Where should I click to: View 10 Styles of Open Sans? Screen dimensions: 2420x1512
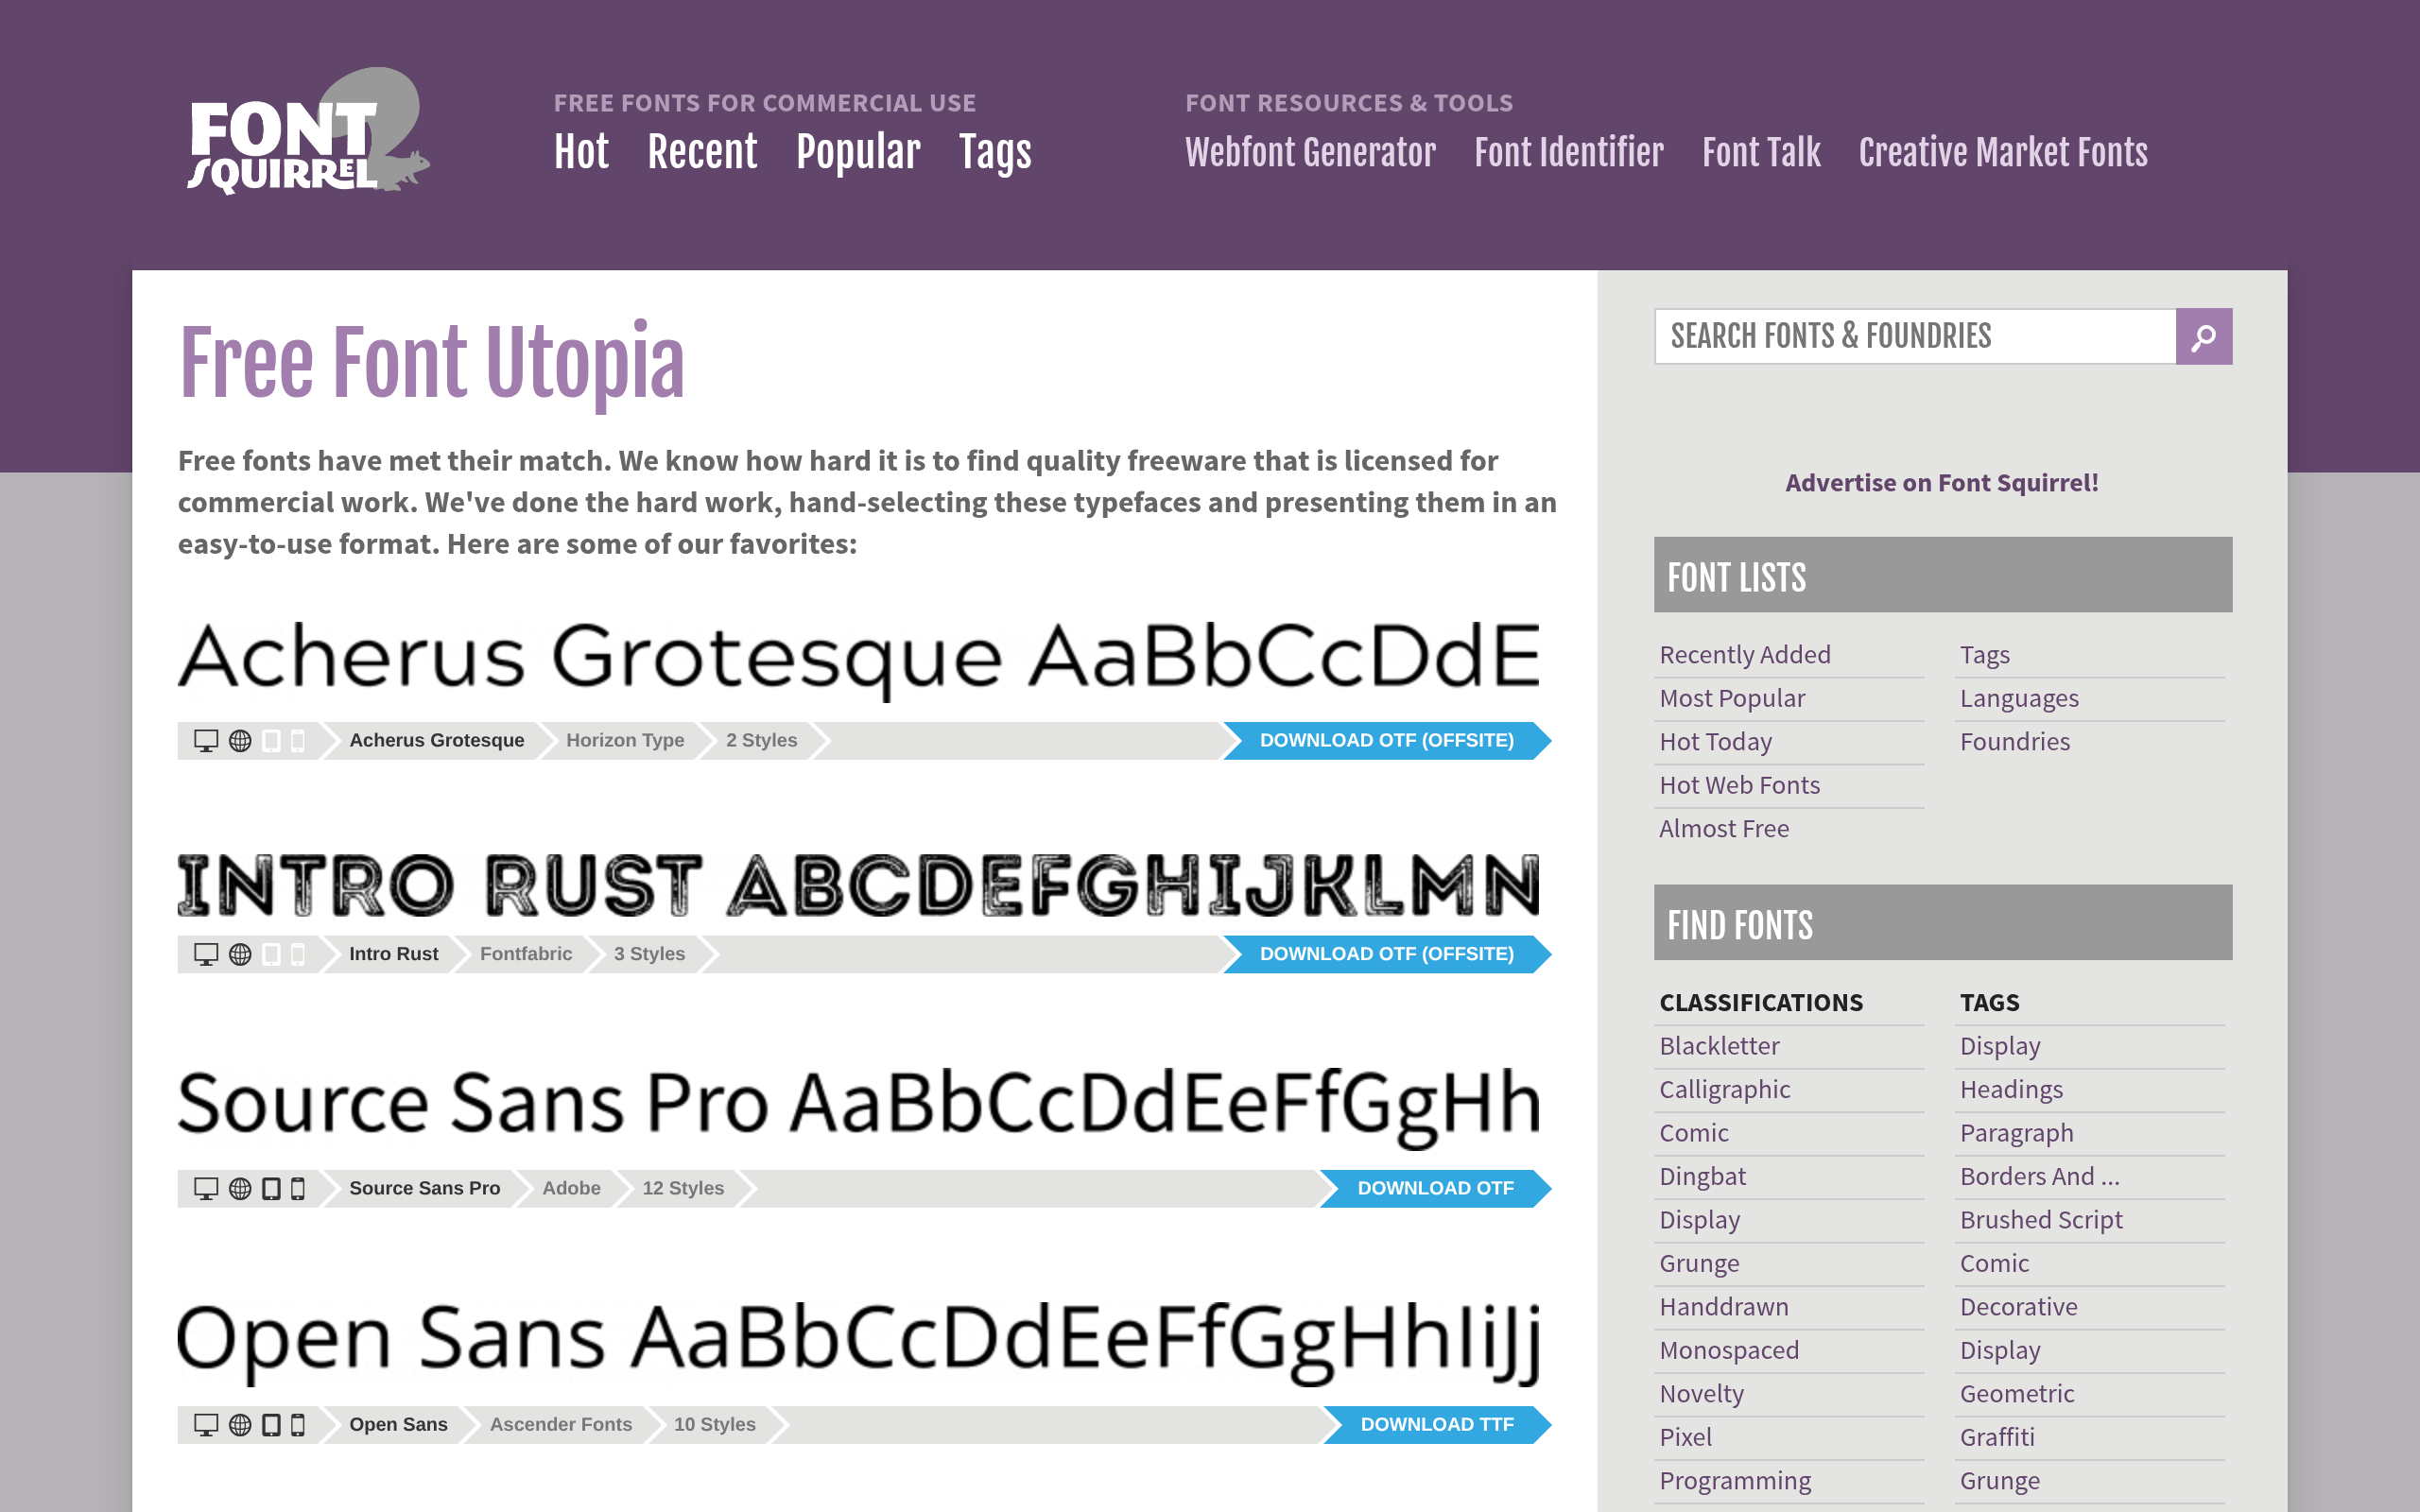pyautogui.click(x=715, y=1424)
